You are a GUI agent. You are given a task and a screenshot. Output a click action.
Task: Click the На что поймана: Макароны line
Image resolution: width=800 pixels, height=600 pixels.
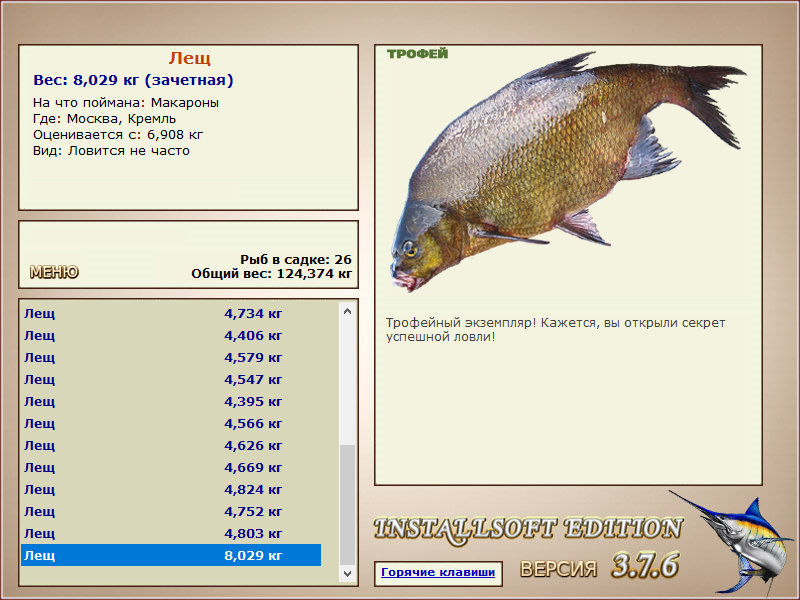pyautogui.click(x=126, y=103)
